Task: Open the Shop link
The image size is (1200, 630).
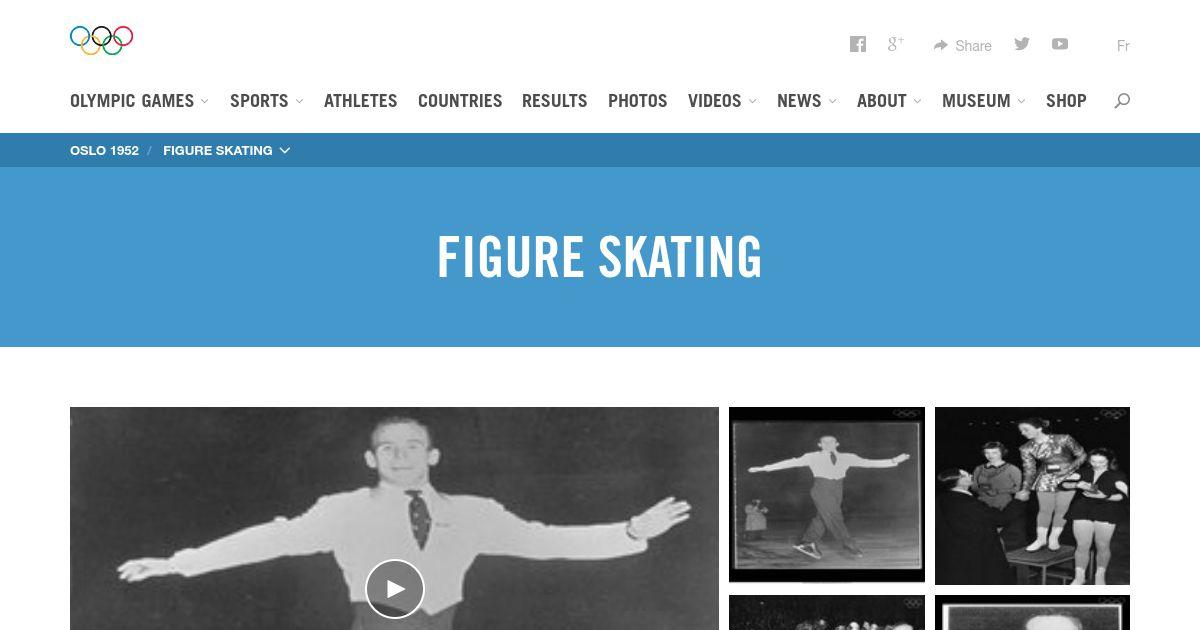Action: coord(1066,101)
